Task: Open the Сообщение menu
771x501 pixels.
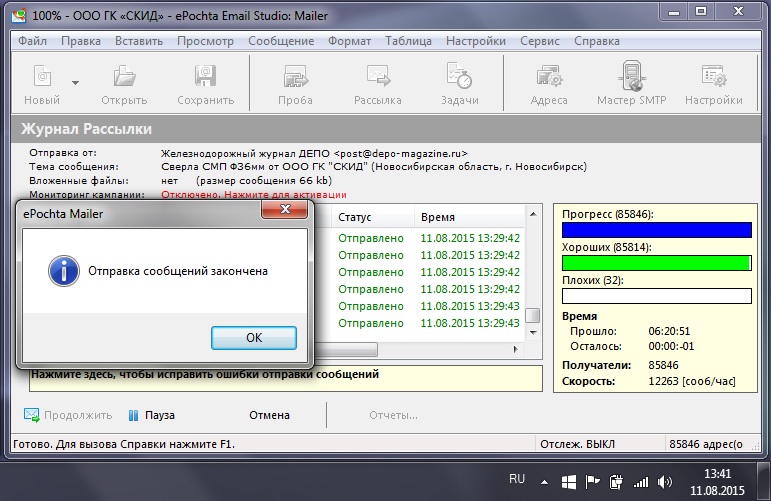Action: point(281,41)
